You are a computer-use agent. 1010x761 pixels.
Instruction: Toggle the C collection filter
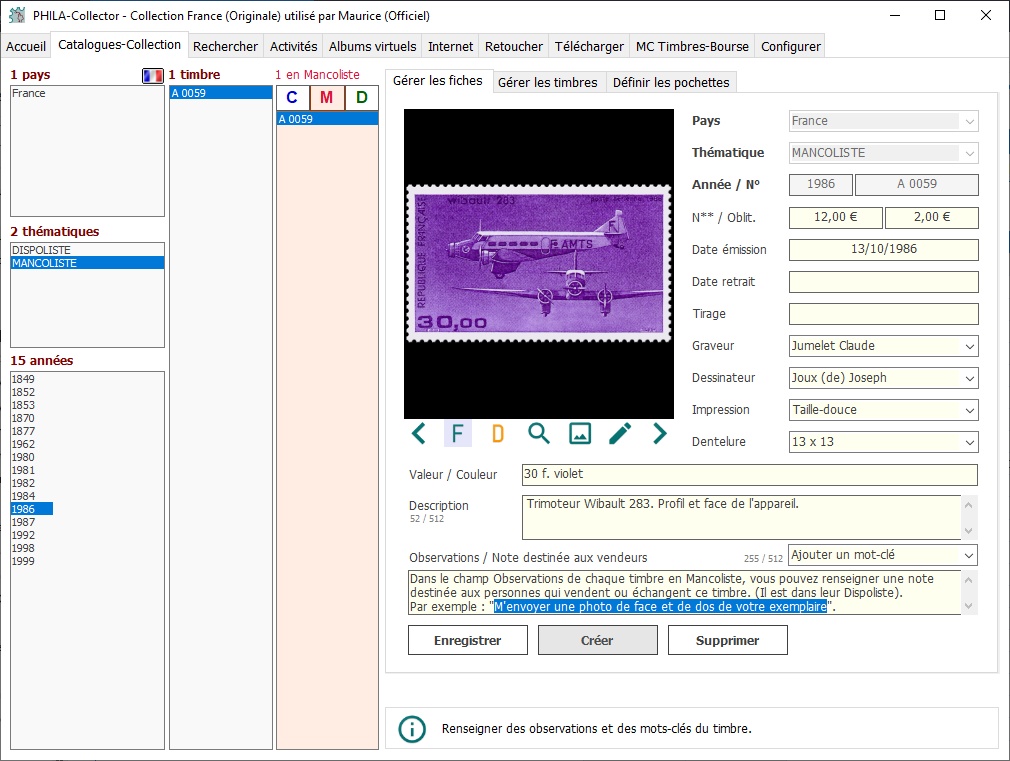pyautogui.click(x=292, y=97)
